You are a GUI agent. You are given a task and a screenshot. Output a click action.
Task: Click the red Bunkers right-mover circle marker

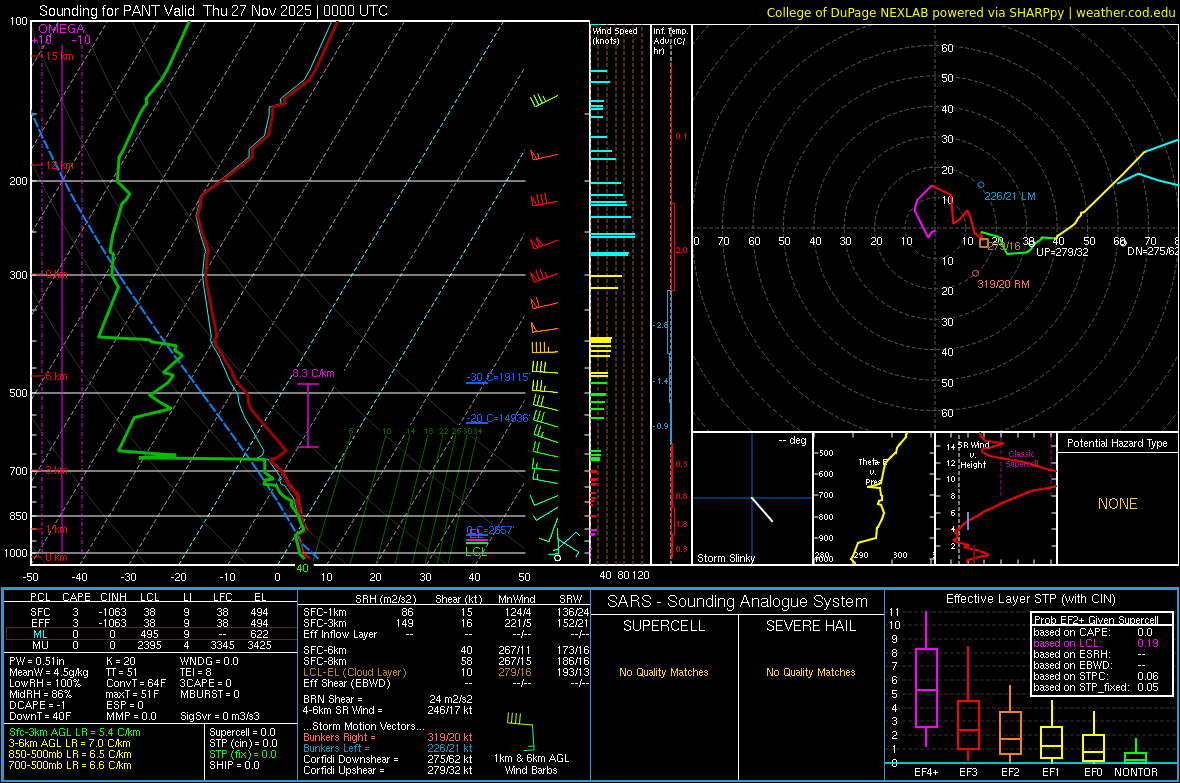pyautogui.click(x=975, y=273)
